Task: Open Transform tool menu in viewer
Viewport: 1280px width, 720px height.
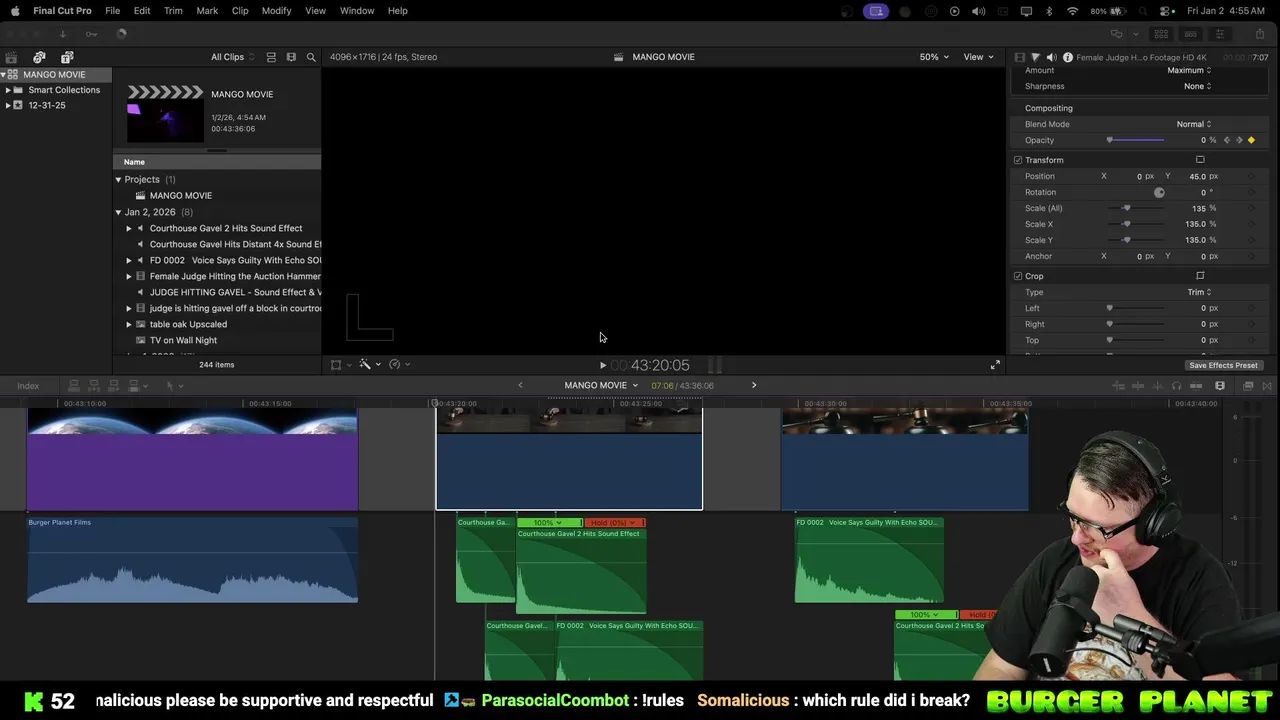Action: click(x=340, y=365)
